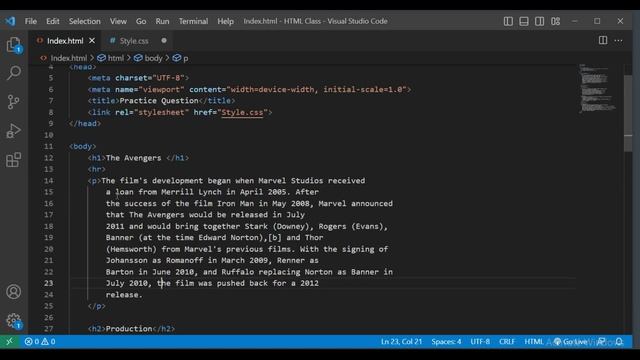Click the closing </head> tag
The image size is (640, 360).
click(x=85, y=124)
